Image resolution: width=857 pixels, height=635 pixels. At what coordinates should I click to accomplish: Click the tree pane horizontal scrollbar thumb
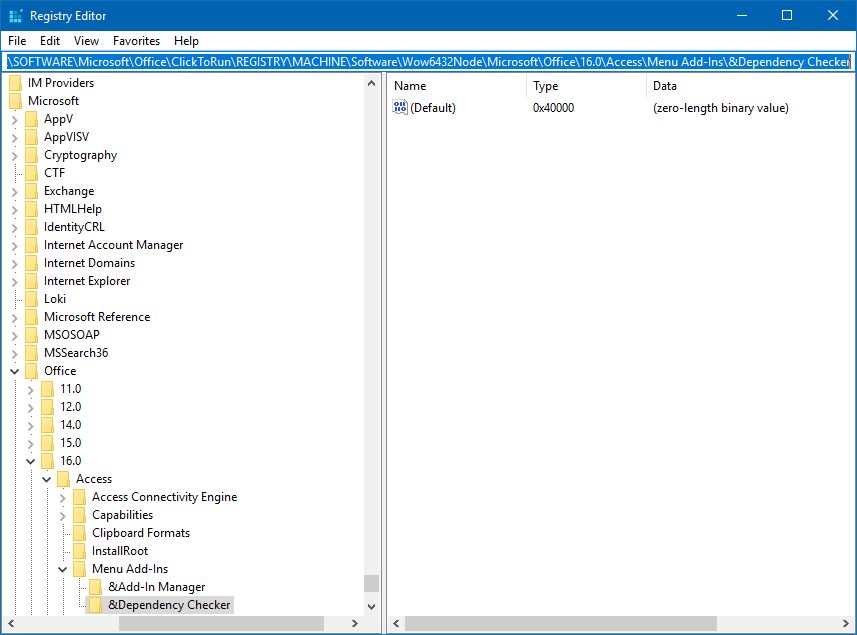[x=221, y=623]
